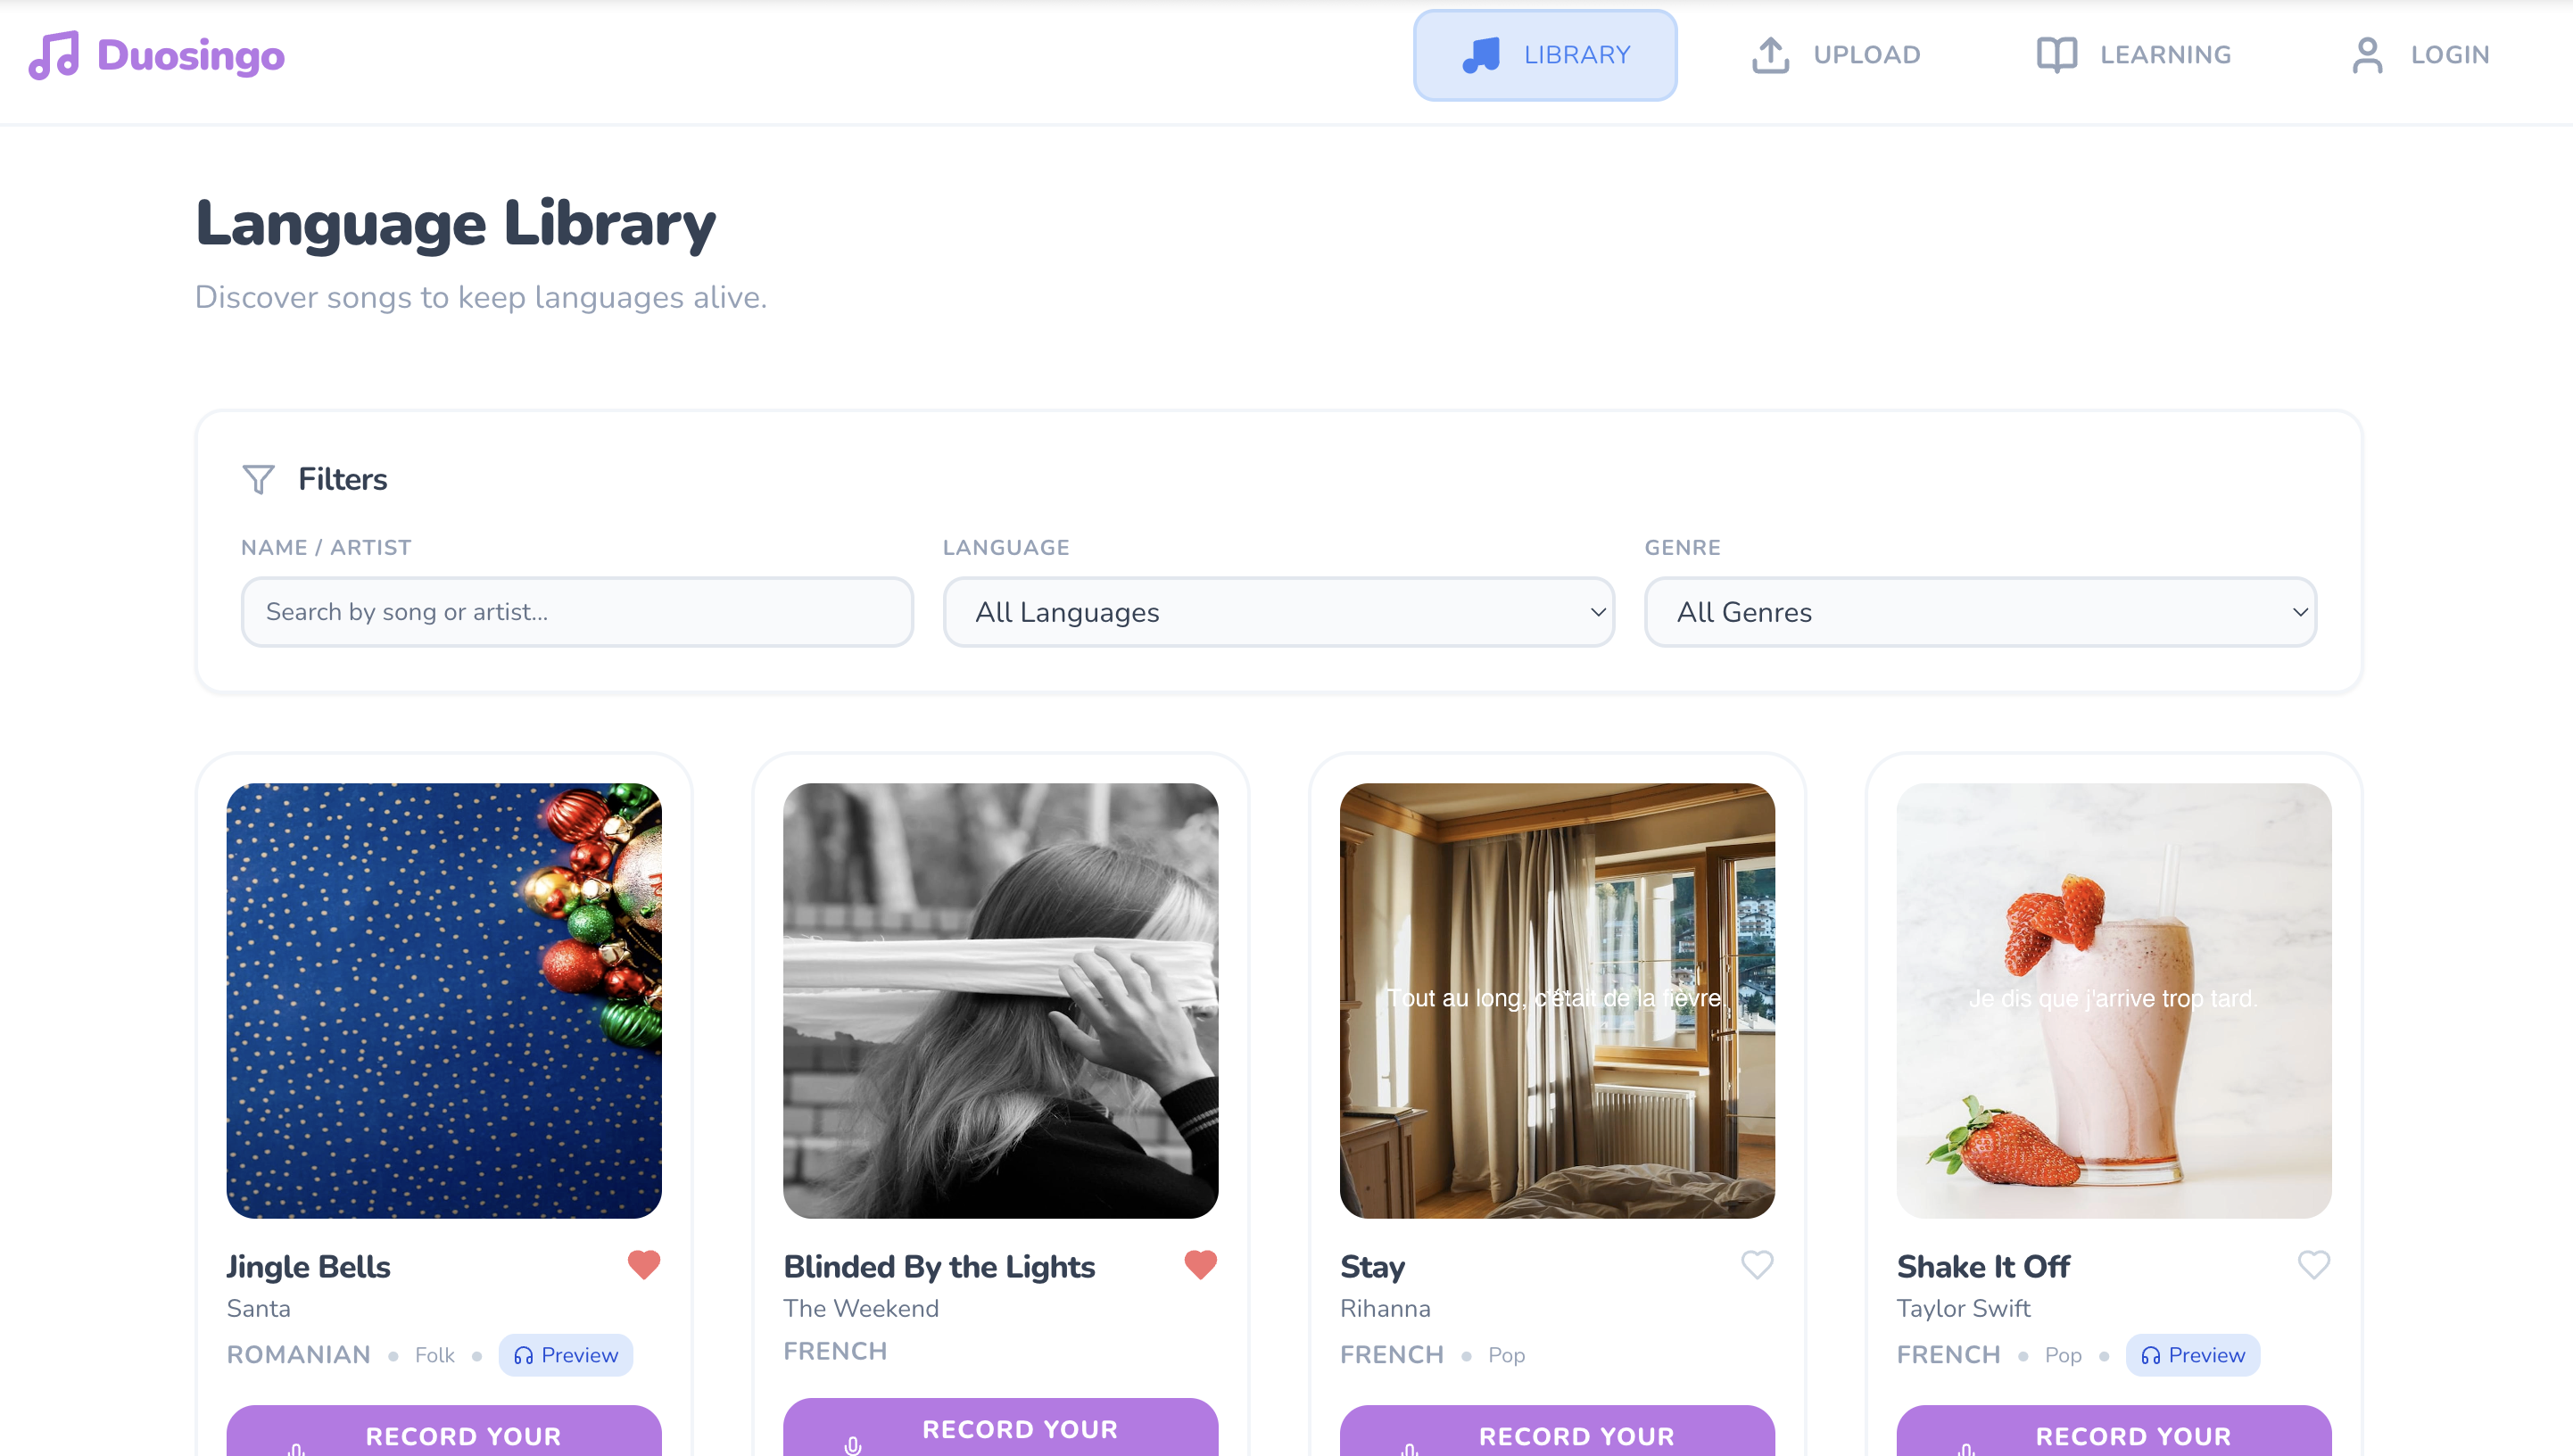Viewport: 2573px width, 1456px height.
Task: Click Record Your button under Stay
Action: (1557, 1432)
